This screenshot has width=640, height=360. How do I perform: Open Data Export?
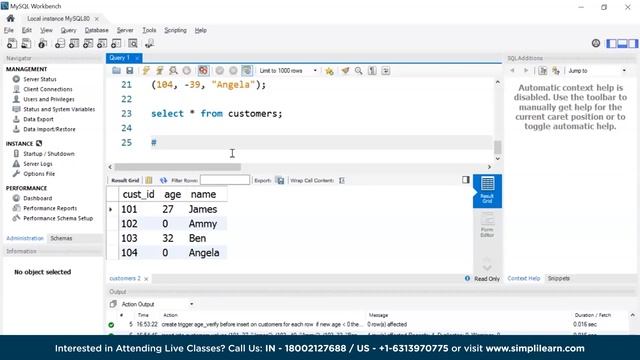tap(38, 119)
